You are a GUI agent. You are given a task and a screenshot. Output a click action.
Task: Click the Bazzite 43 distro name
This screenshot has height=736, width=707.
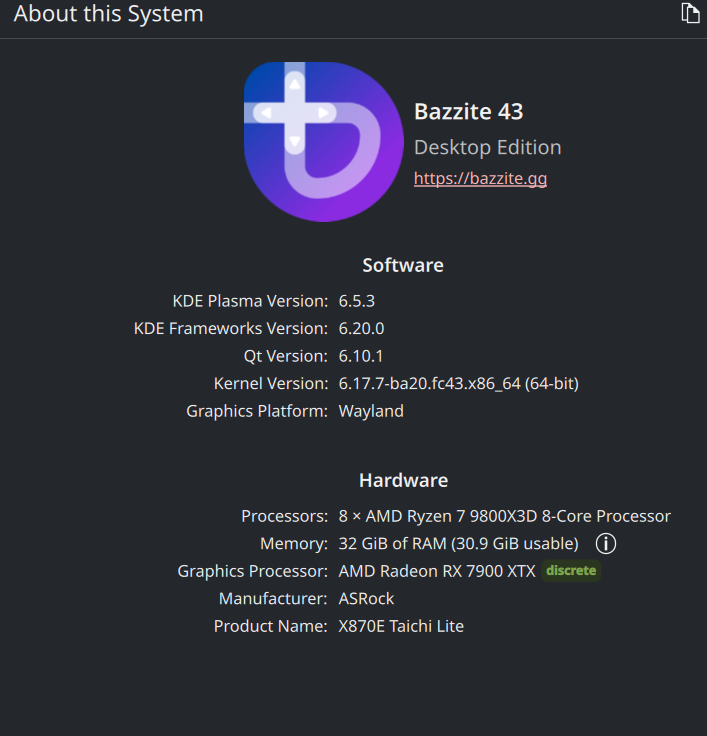click(468, 111)
